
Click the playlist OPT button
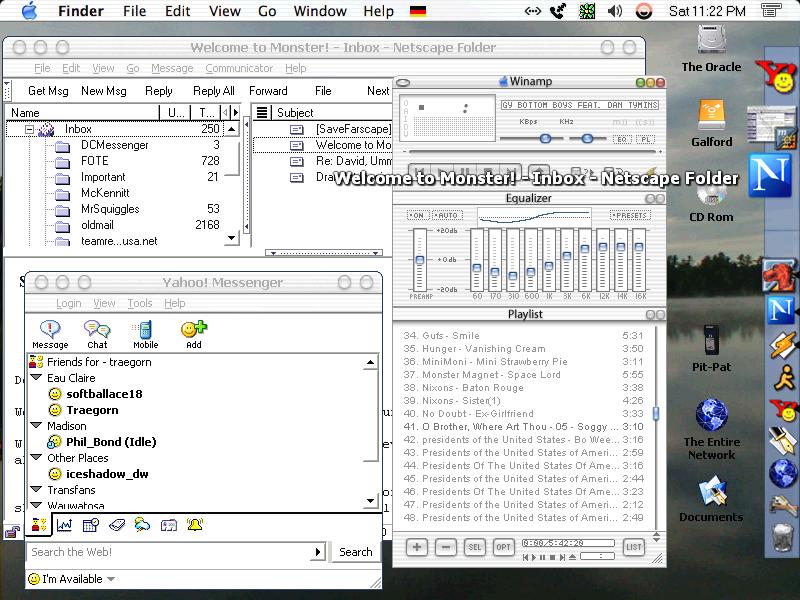503,547
